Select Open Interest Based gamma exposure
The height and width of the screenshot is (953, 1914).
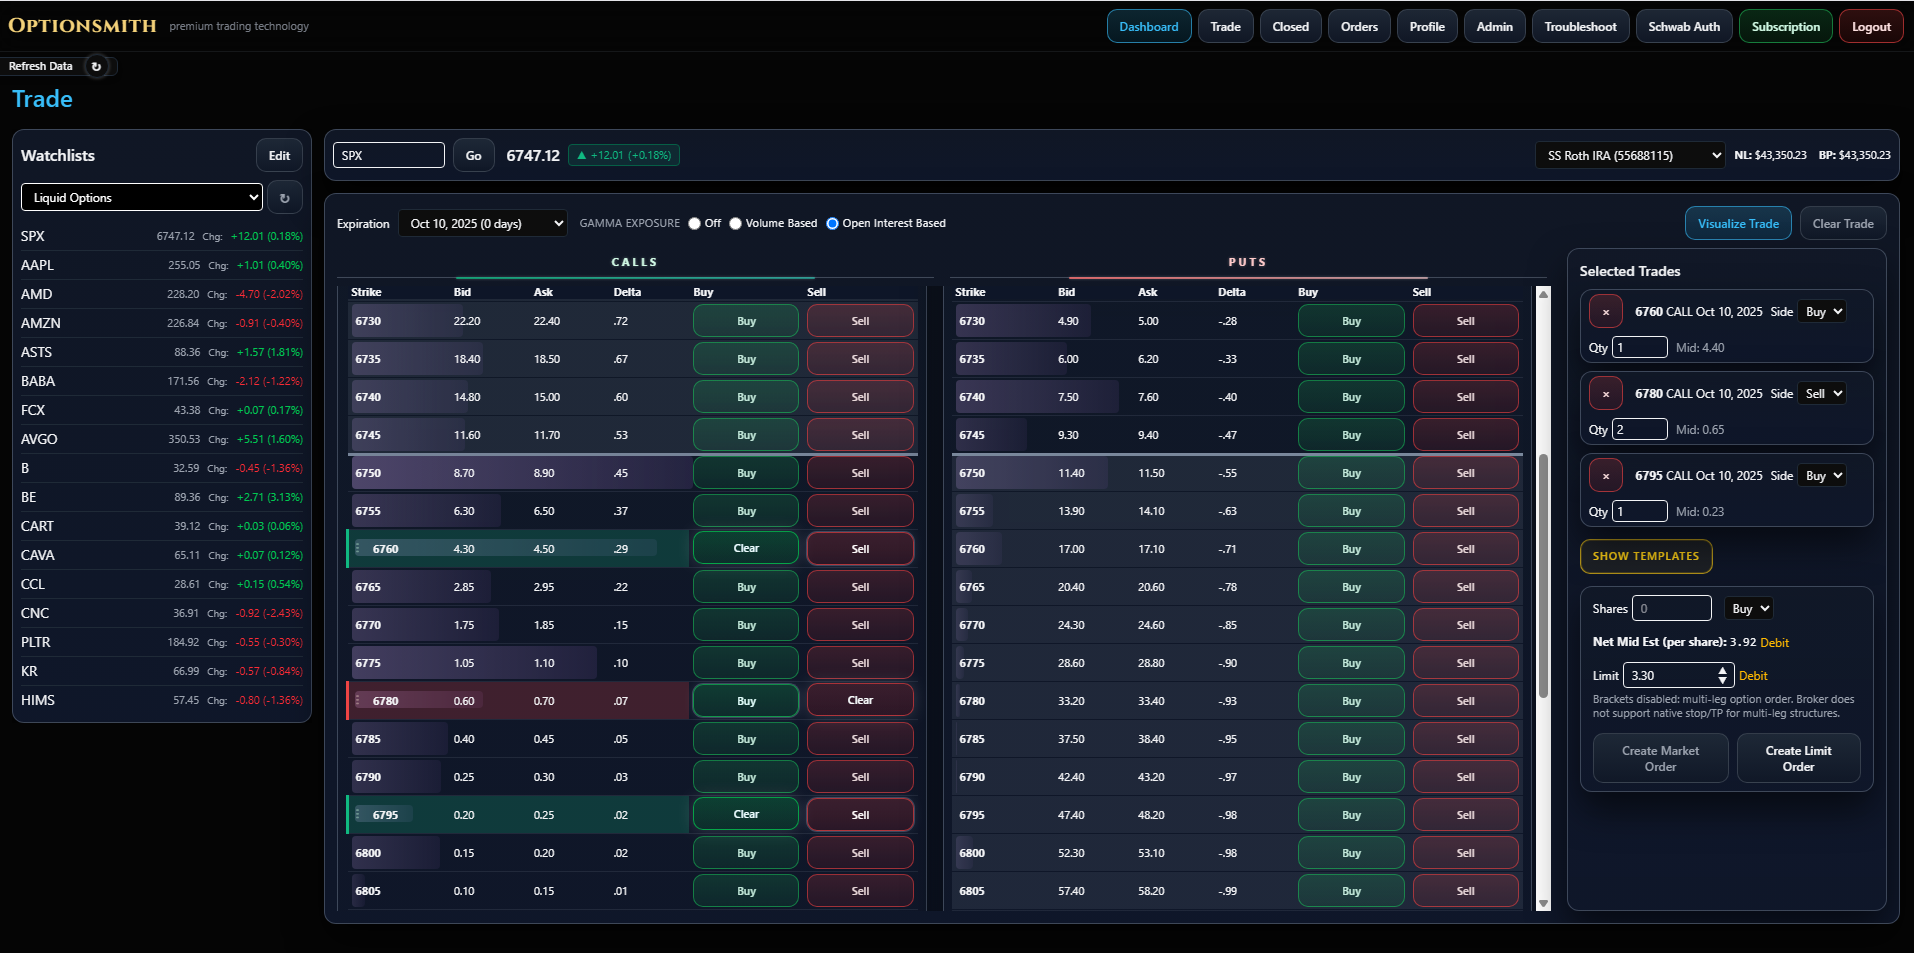[832, 224]
